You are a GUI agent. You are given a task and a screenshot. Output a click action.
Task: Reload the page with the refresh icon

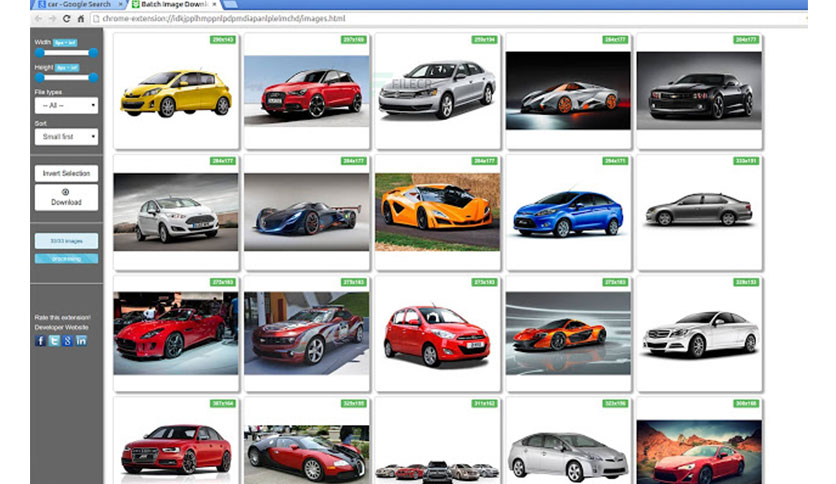(67, 19)
